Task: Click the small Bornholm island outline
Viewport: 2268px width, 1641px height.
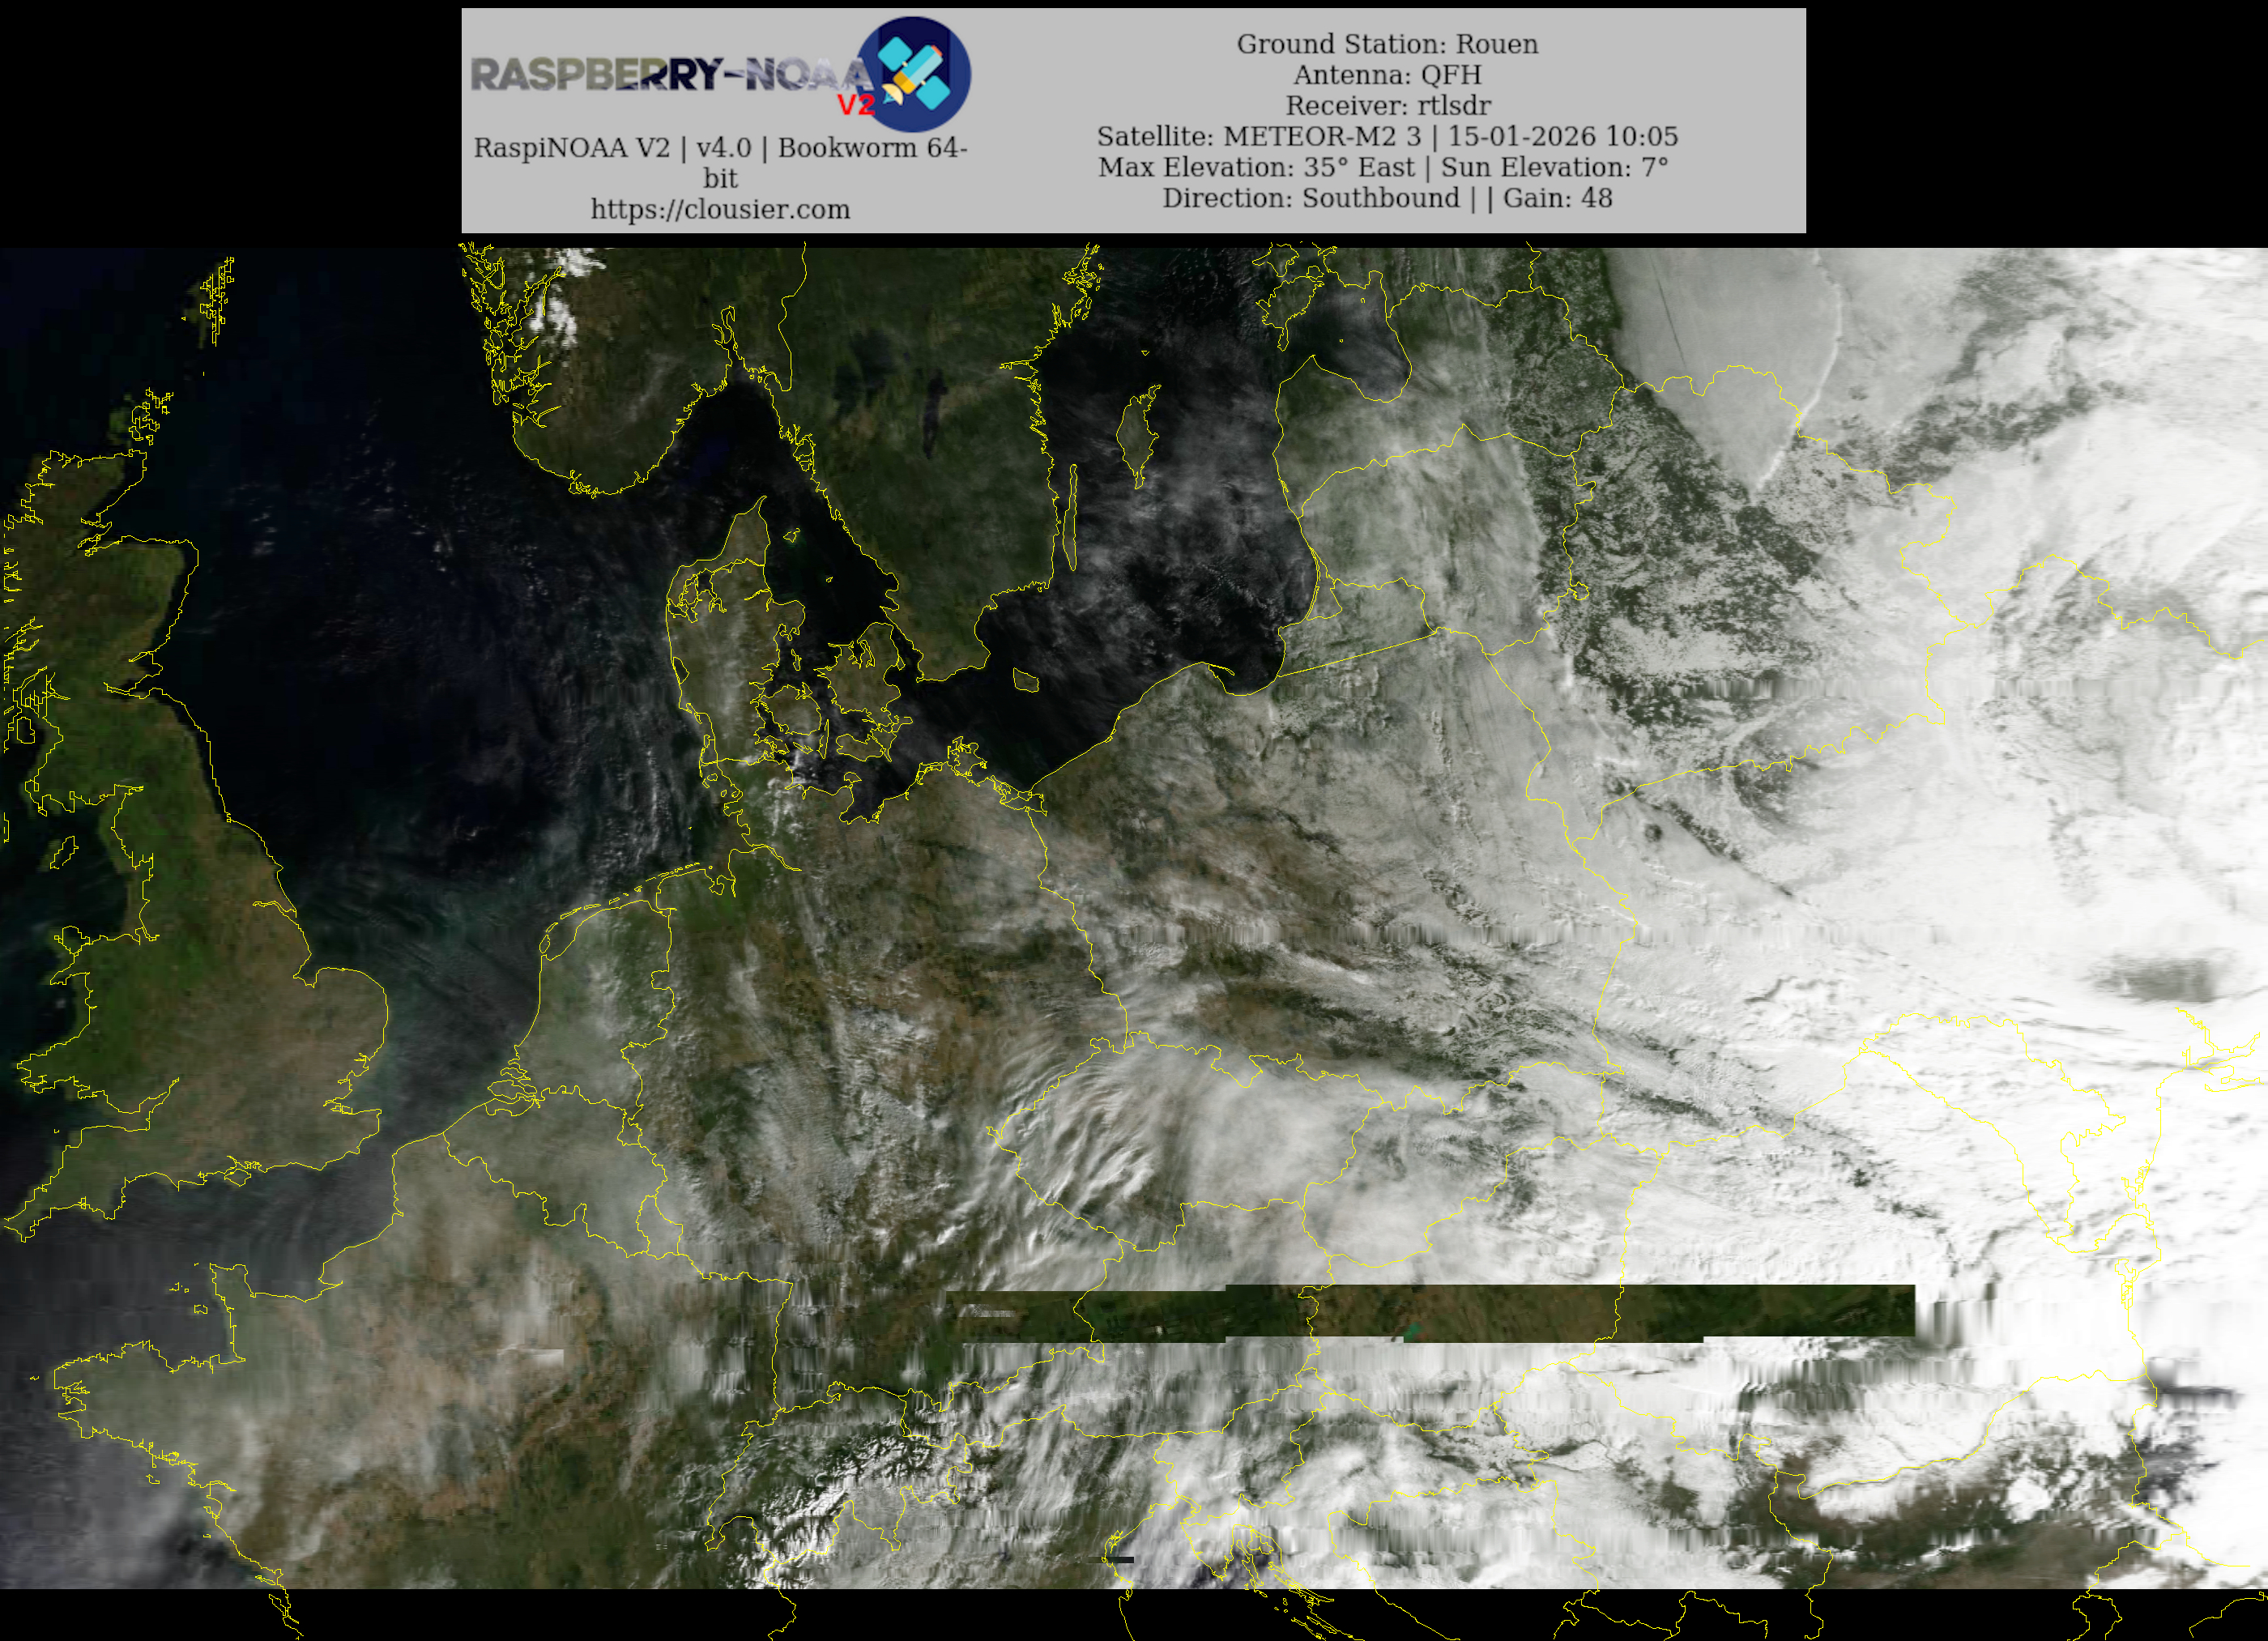Action: [x=1026, y=681]
